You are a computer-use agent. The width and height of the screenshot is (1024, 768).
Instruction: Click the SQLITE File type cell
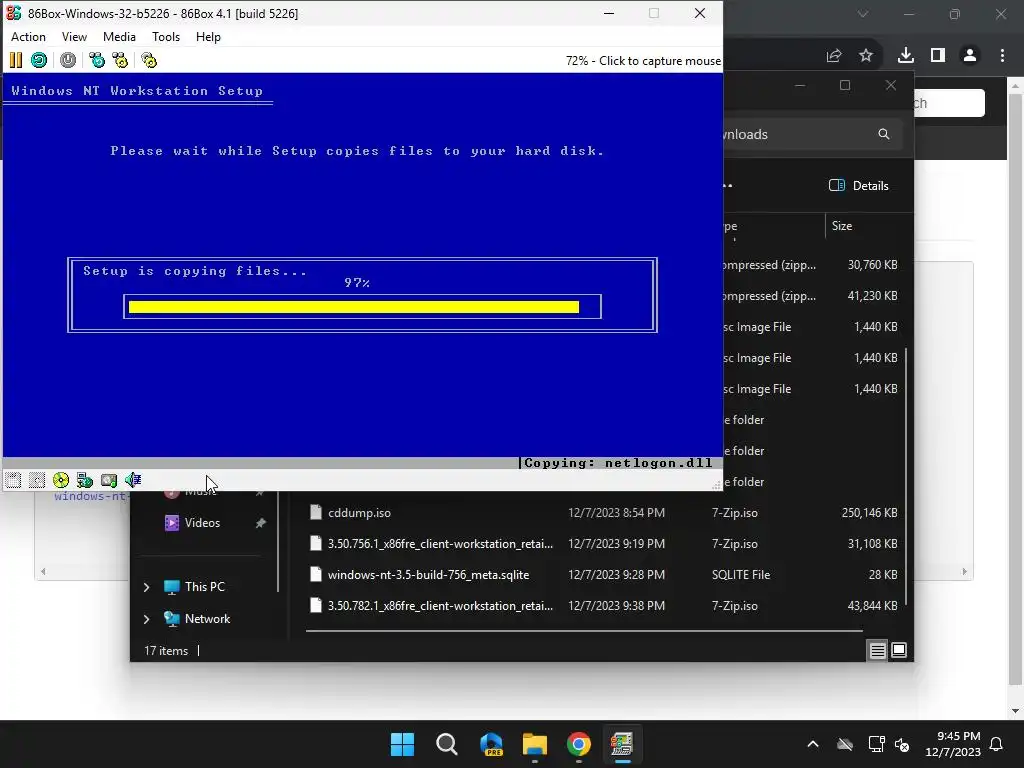[741, 575]
